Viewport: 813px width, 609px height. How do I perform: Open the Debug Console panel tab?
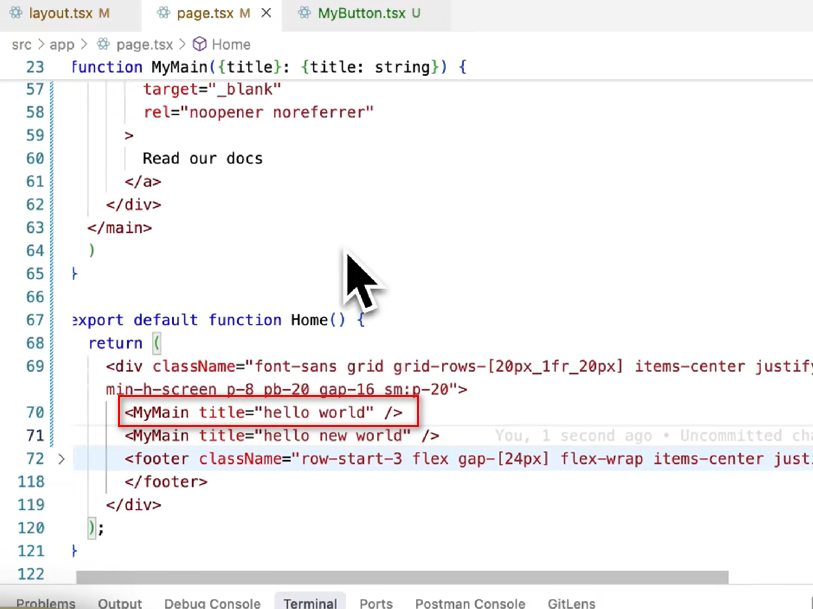(213, 603)
